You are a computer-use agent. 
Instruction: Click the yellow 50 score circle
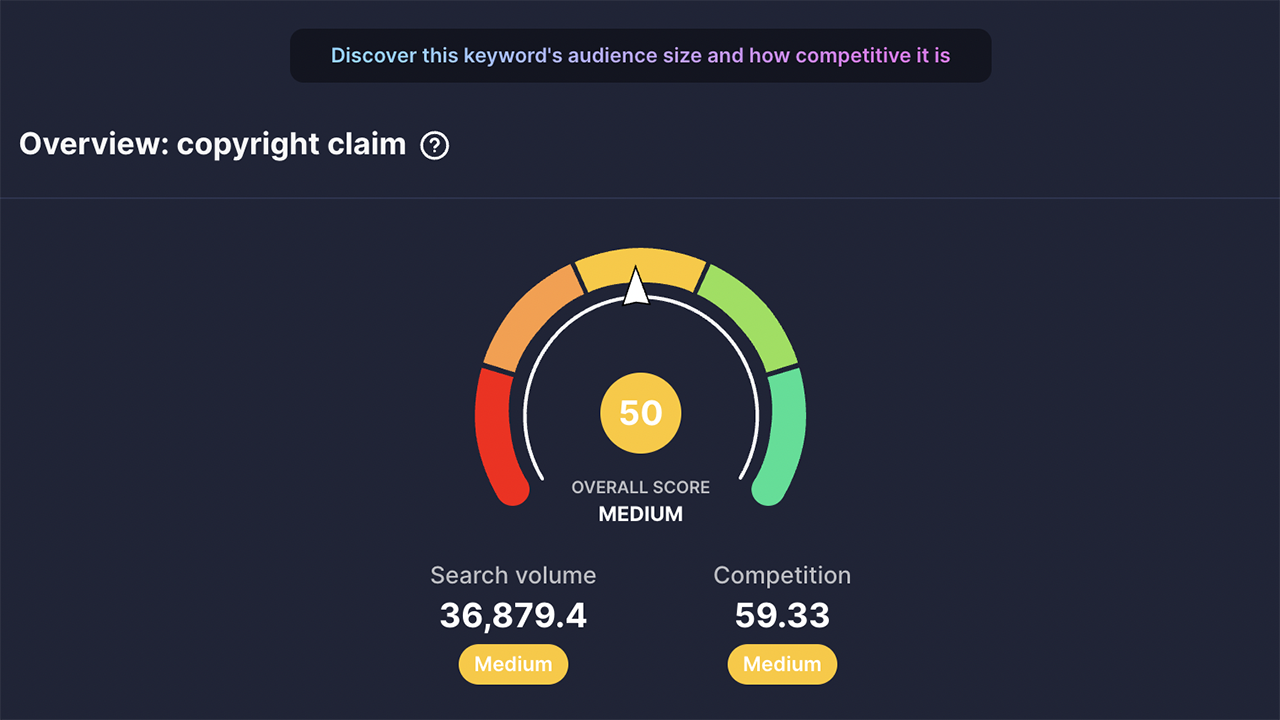[640, 413]
